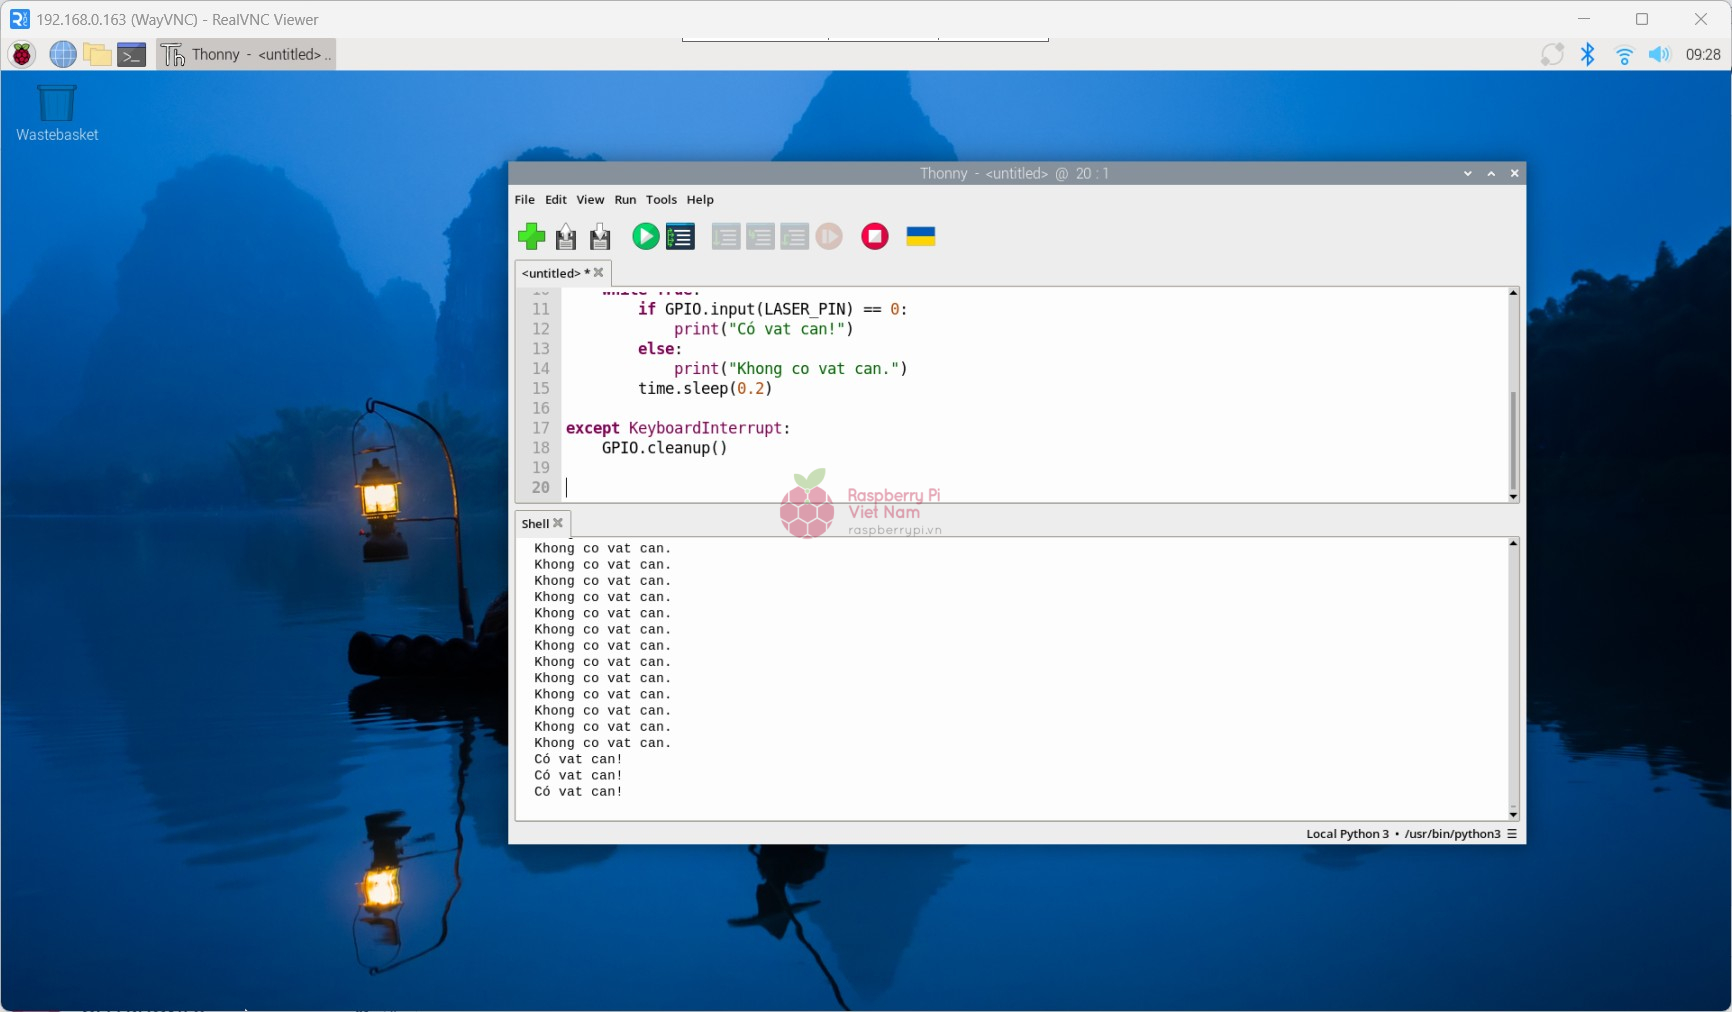Screen dimensions: 1732x1012
Task: Open the Run menu
Action: click(625, 200)
